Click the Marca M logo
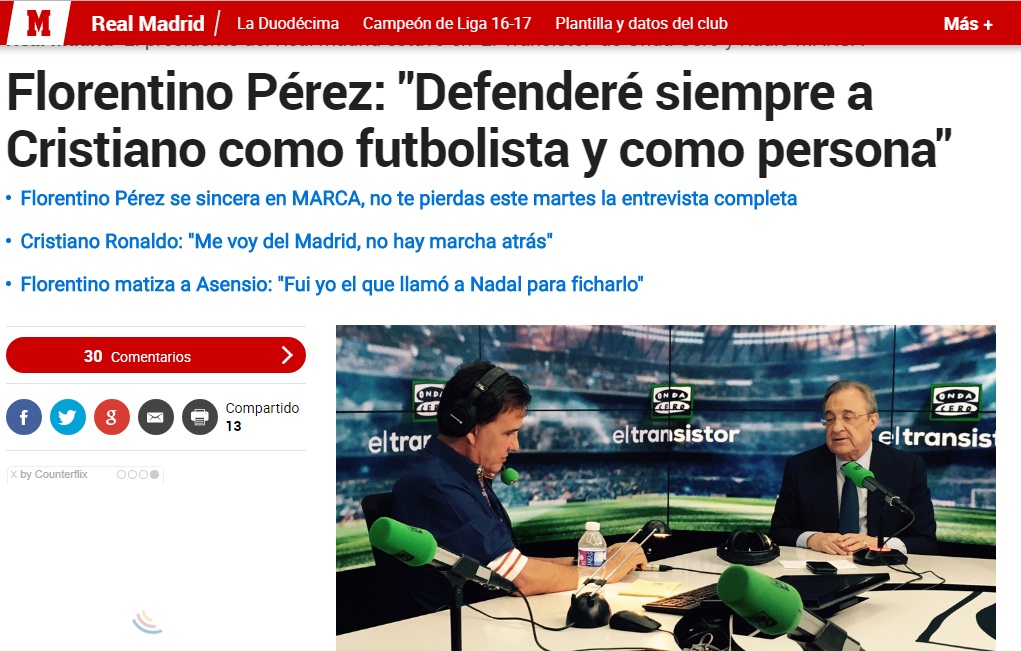 [x=38, y=23]
